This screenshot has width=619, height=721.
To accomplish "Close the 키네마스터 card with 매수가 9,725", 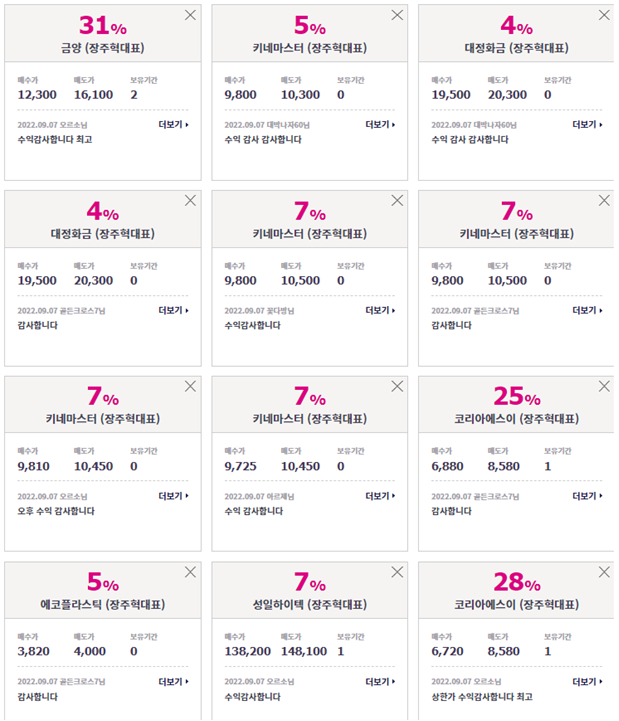I will pyautogui.click(x=397, y=386).
